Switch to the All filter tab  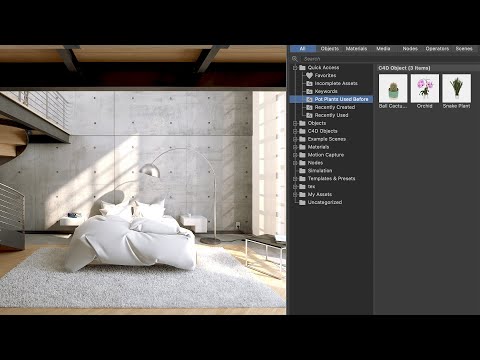pos(303,49)
